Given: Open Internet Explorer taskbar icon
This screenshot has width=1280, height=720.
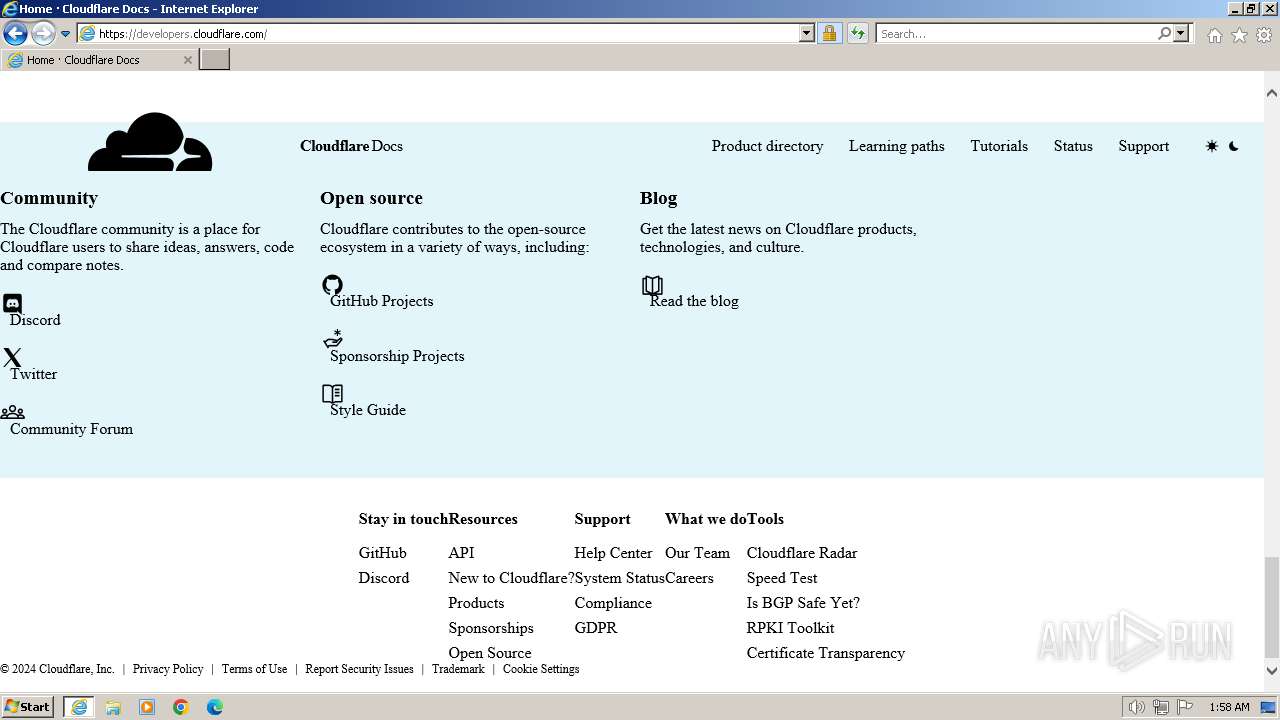Looking at the screenshot, I should (79, 707).
